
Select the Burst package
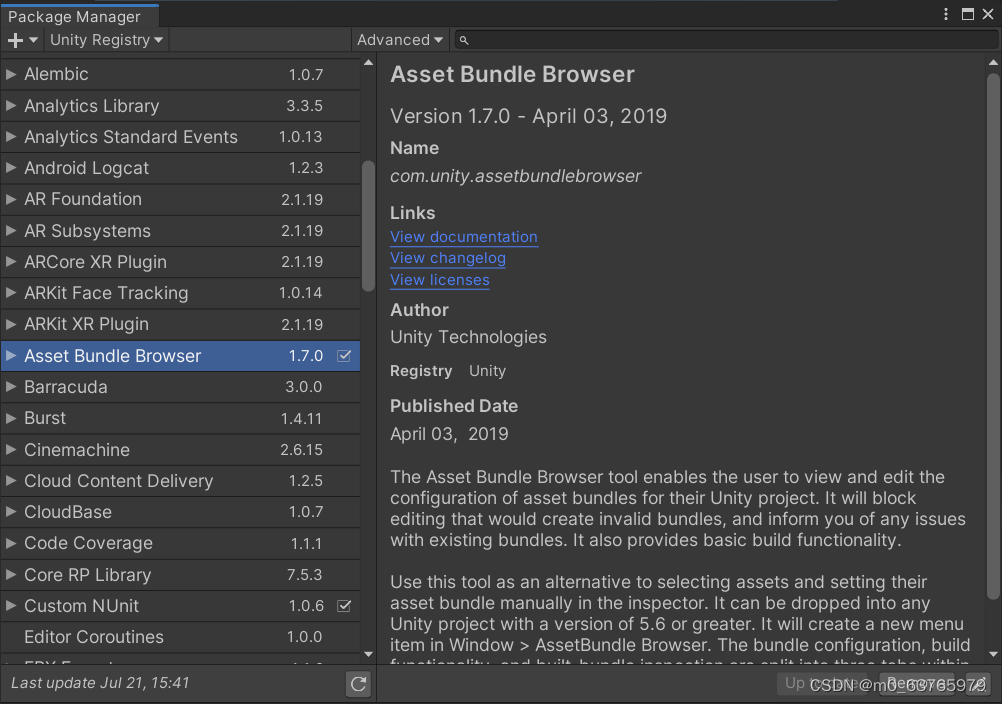click(180, 418)
